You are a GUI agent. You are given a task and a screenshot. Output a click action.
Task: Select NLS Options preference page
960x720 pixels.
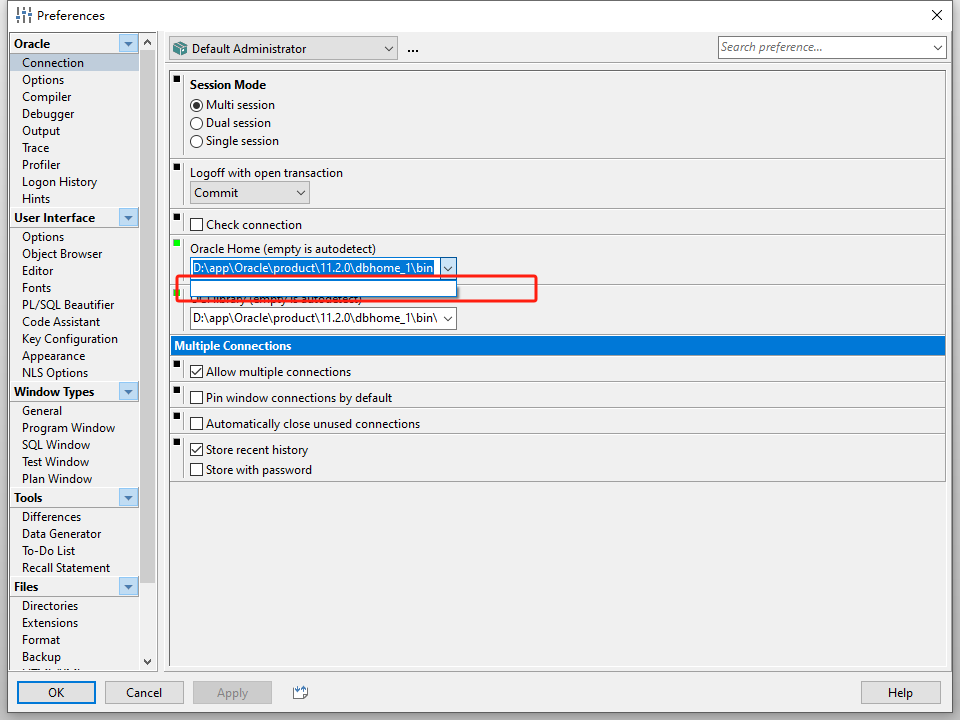[55, 373]
